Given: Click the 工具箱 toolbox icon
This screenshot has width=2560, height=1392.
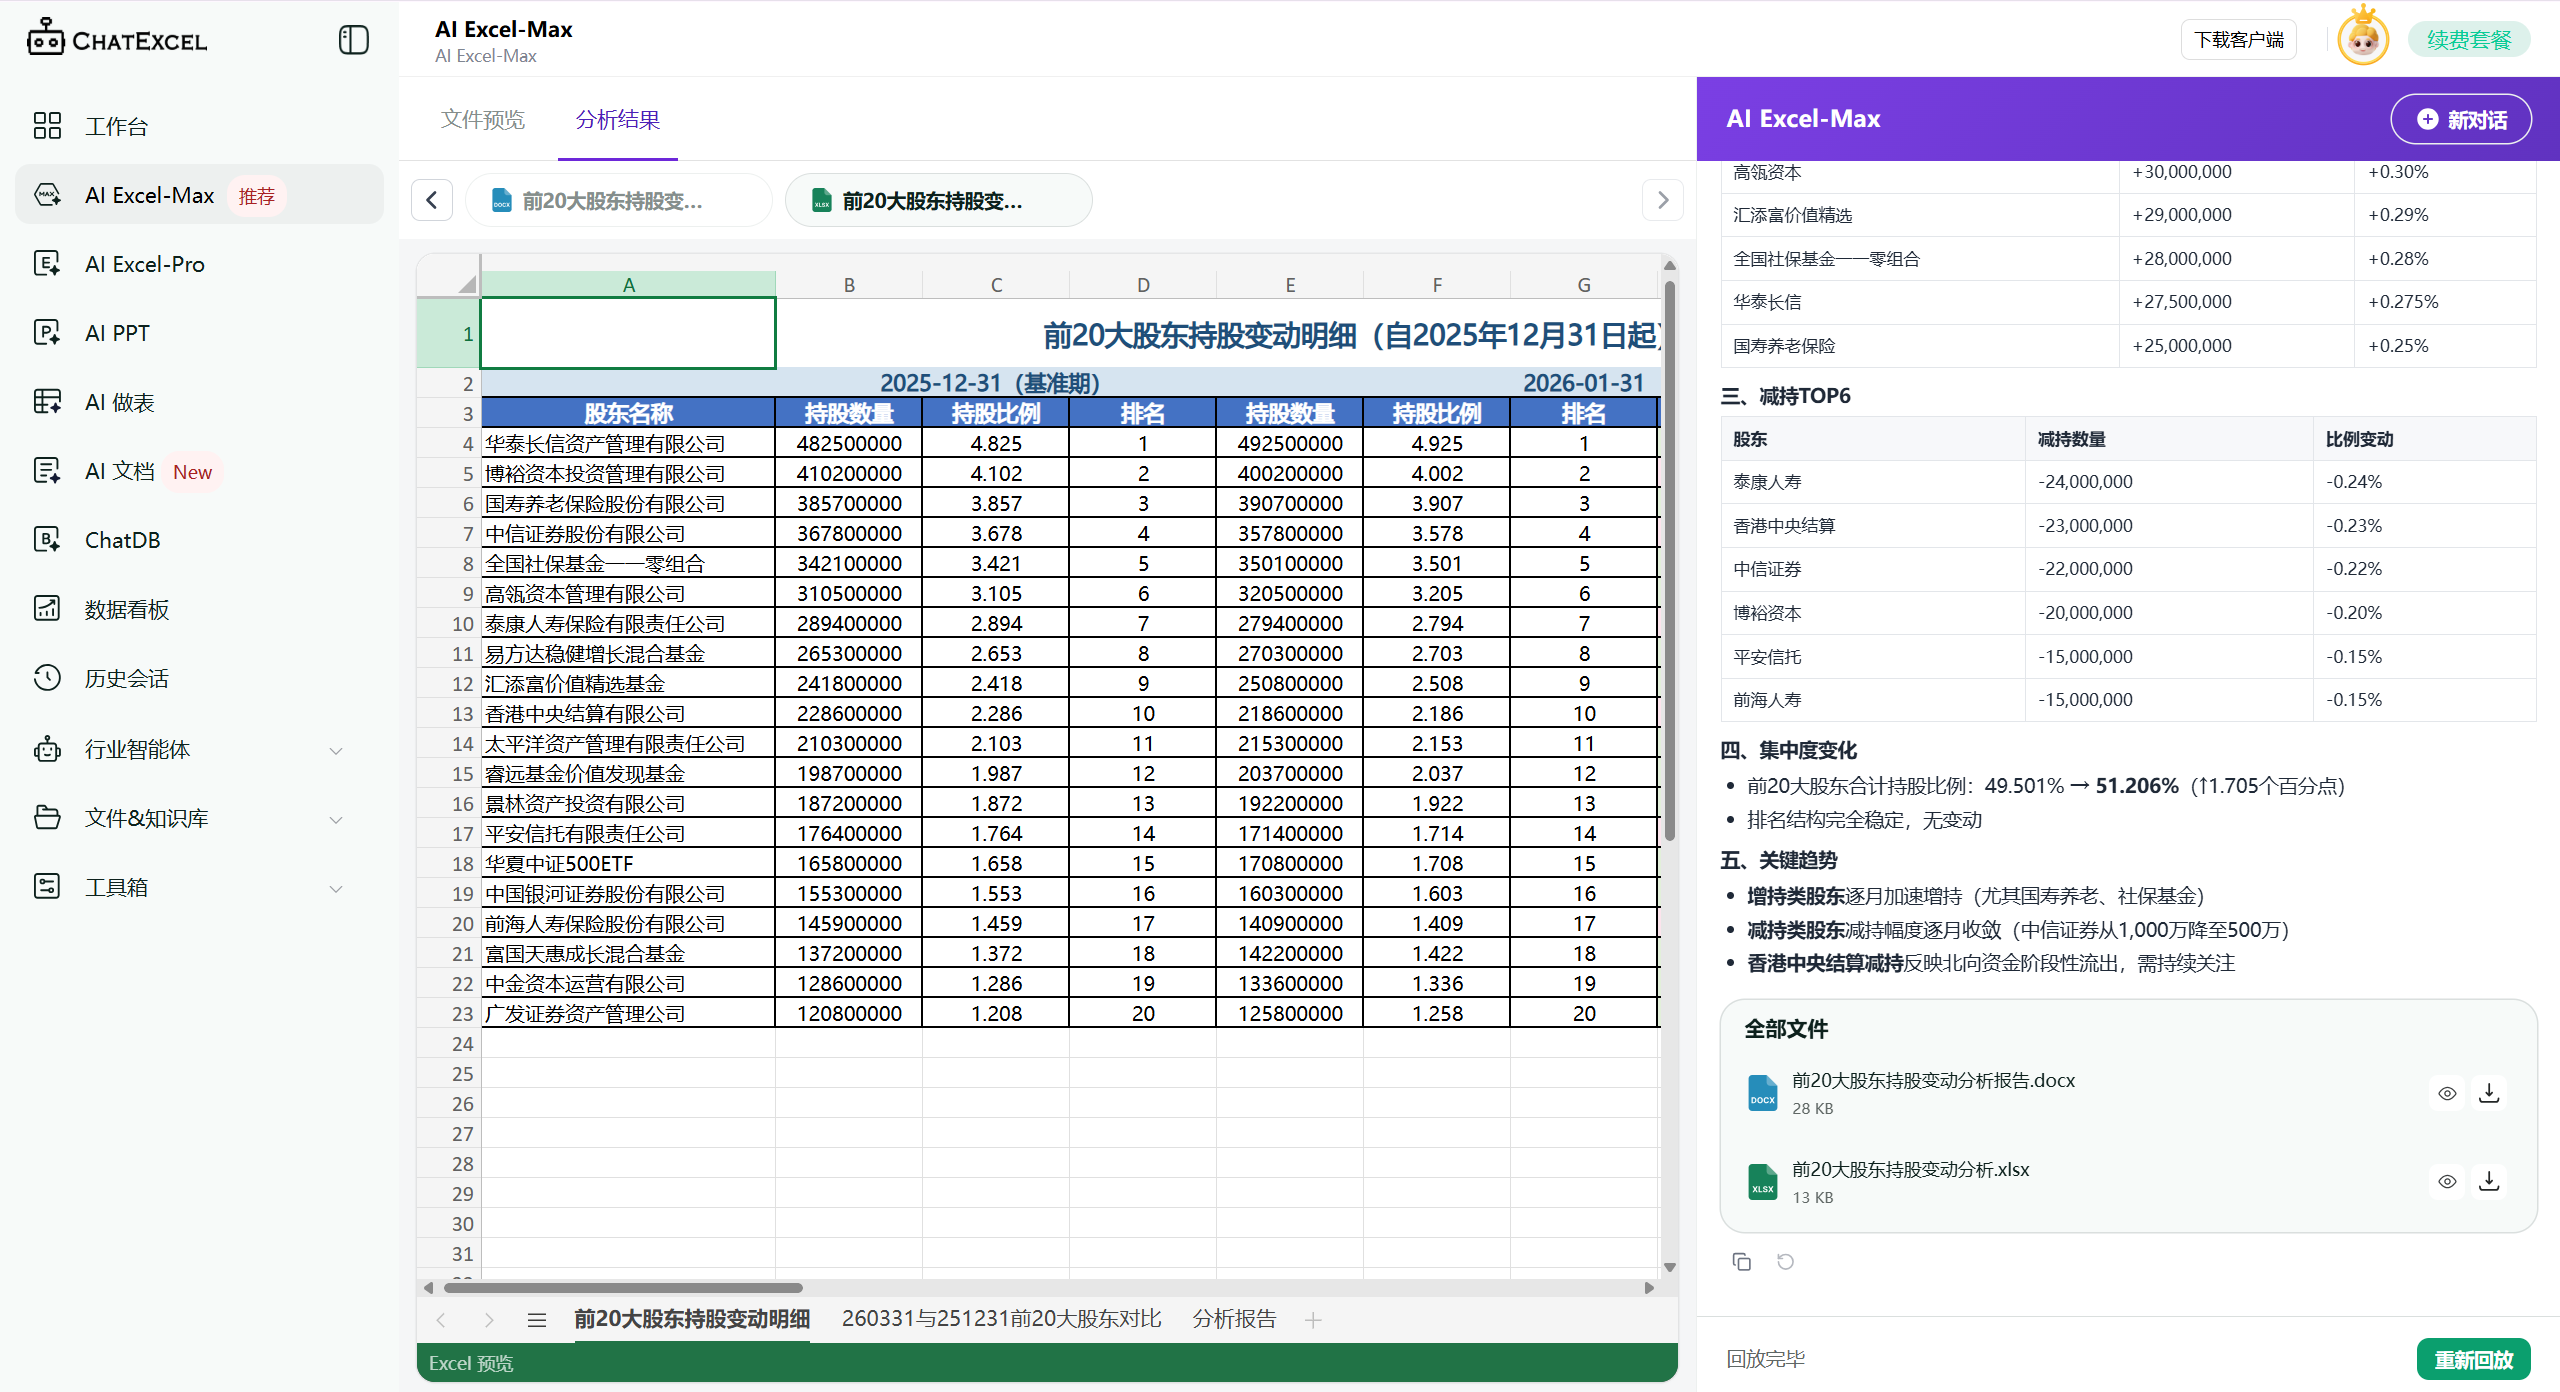Looking at the screenshot, I should coord(47,886).
